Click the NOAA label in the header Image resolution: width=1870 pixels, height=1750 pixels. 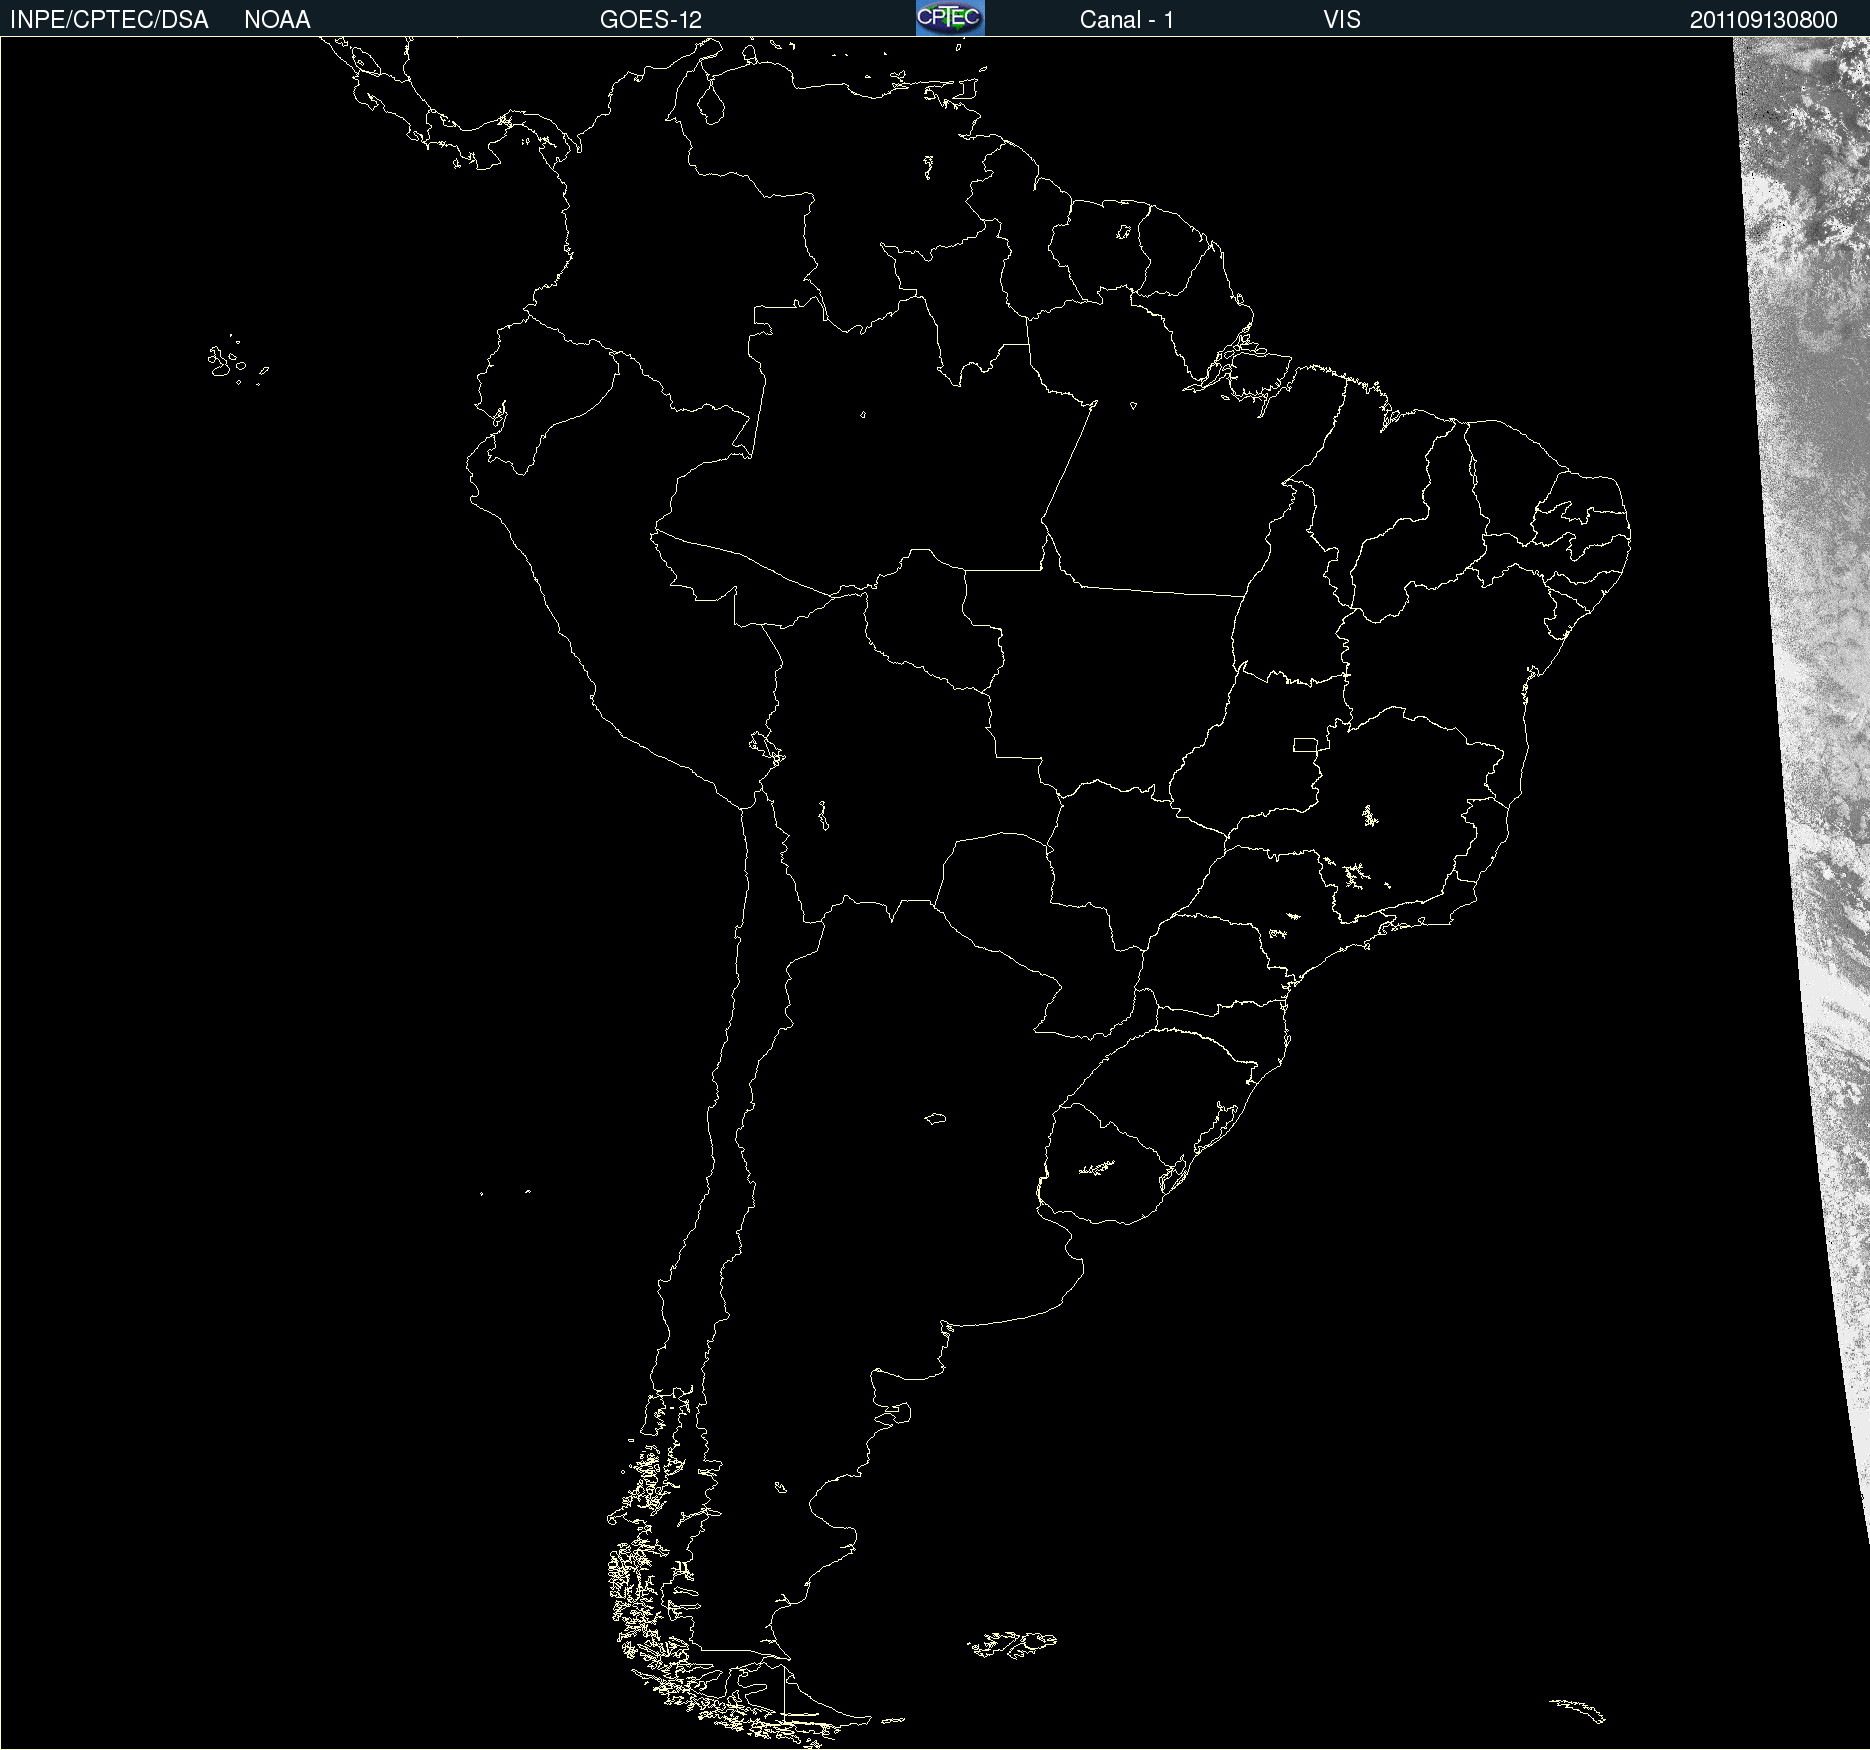[x=277, y=20]
